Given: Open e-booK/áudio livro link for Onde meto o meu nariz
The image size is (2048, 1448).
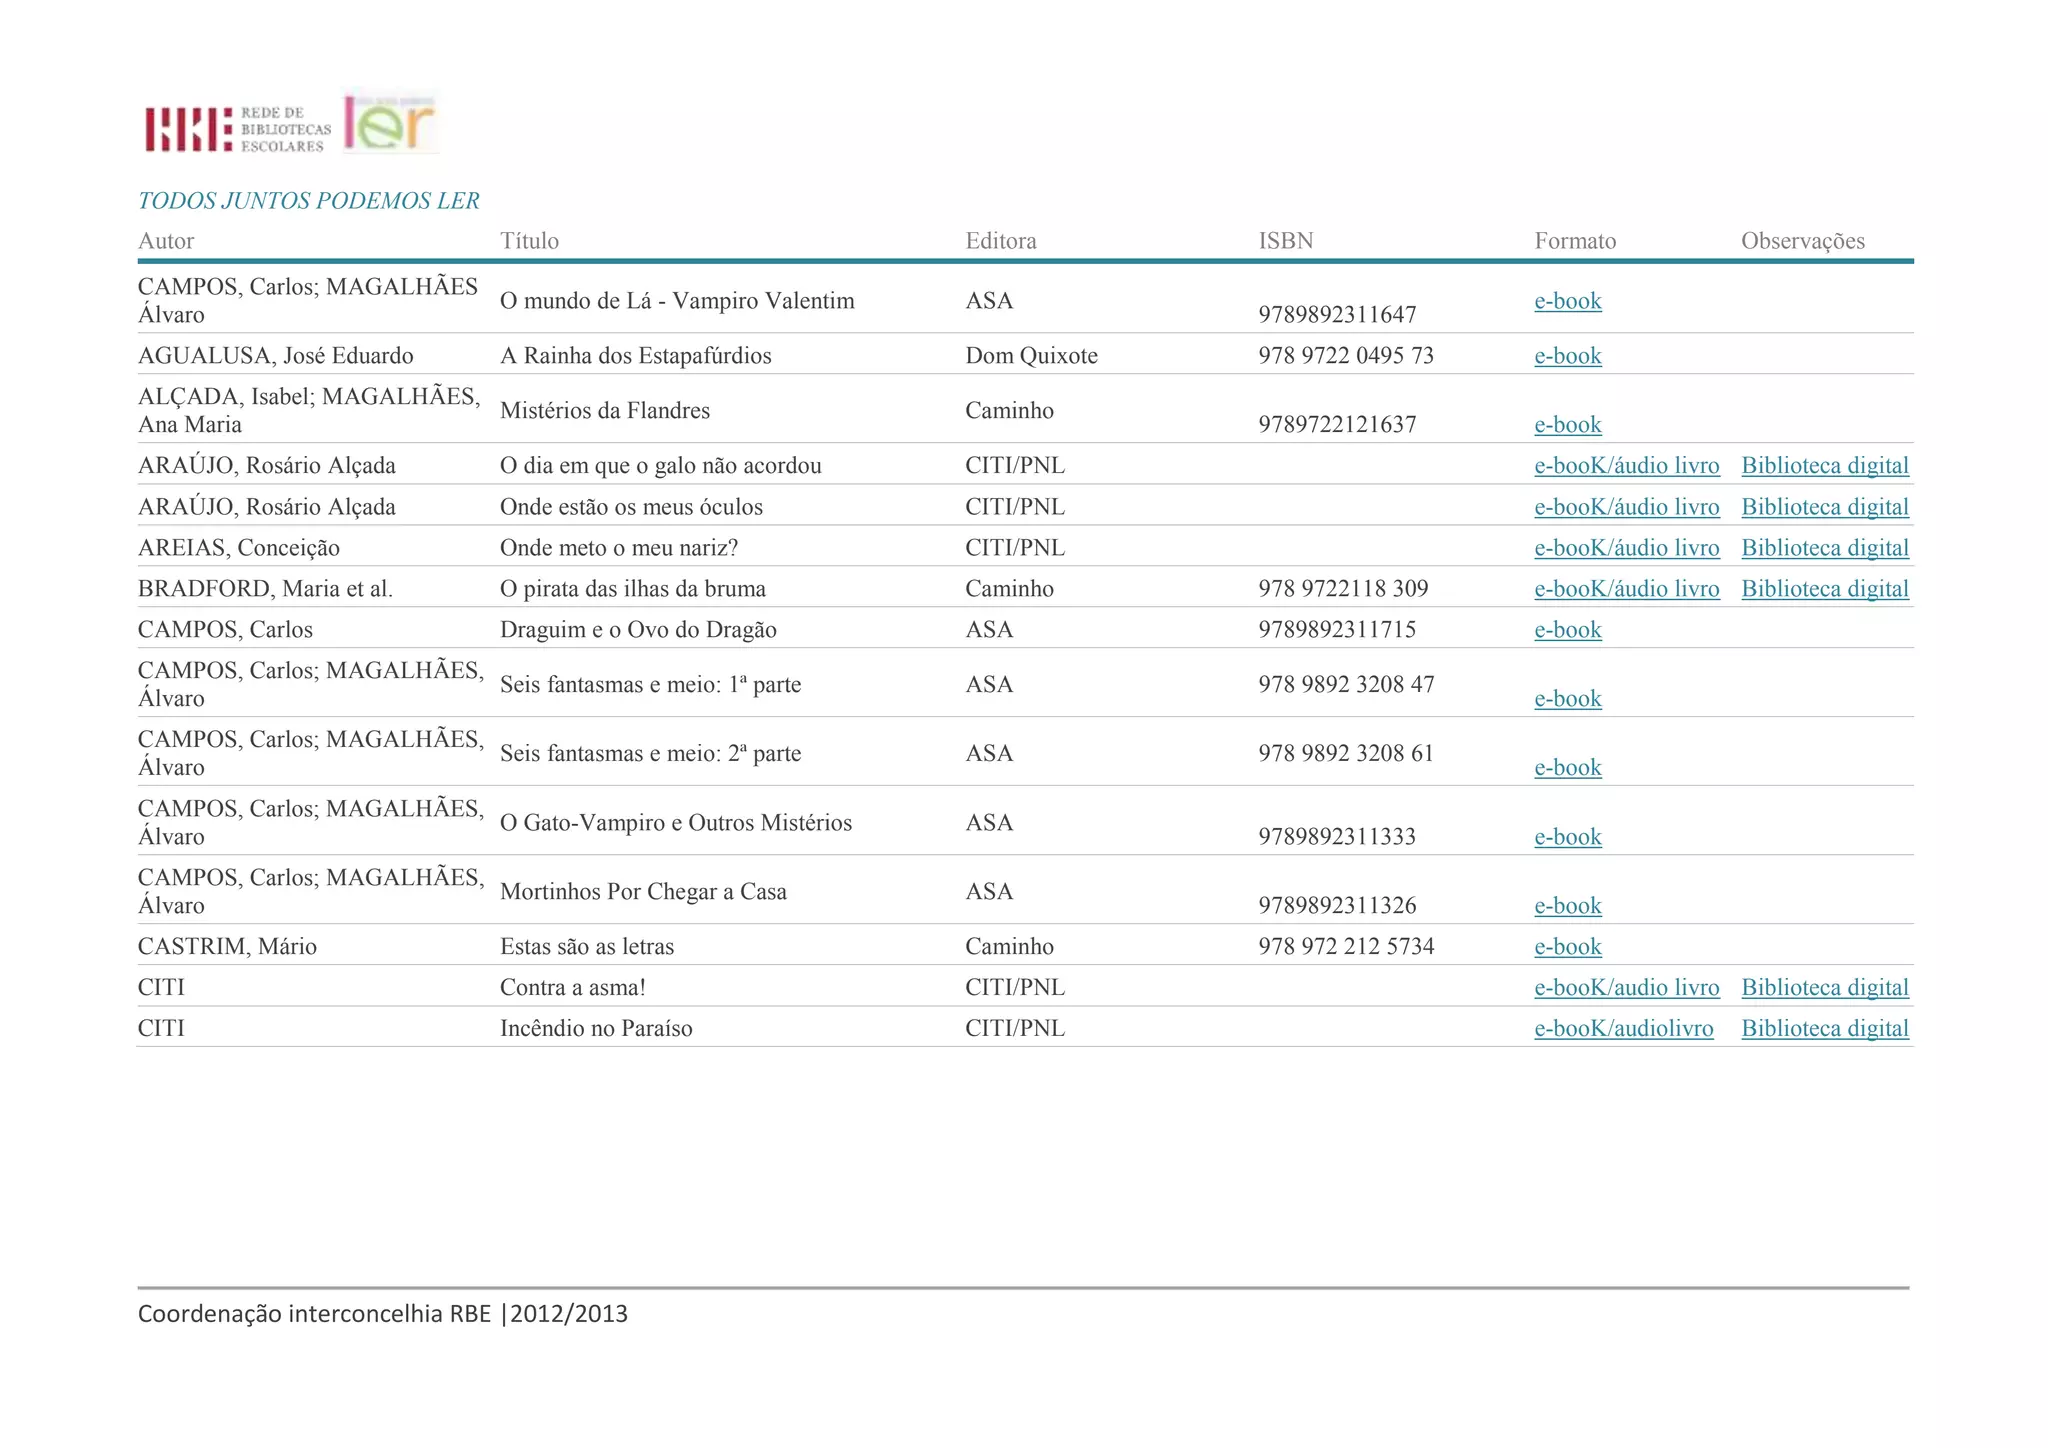Looking at the screenshot, I should pyautogui.click(x=1626, y=548).
